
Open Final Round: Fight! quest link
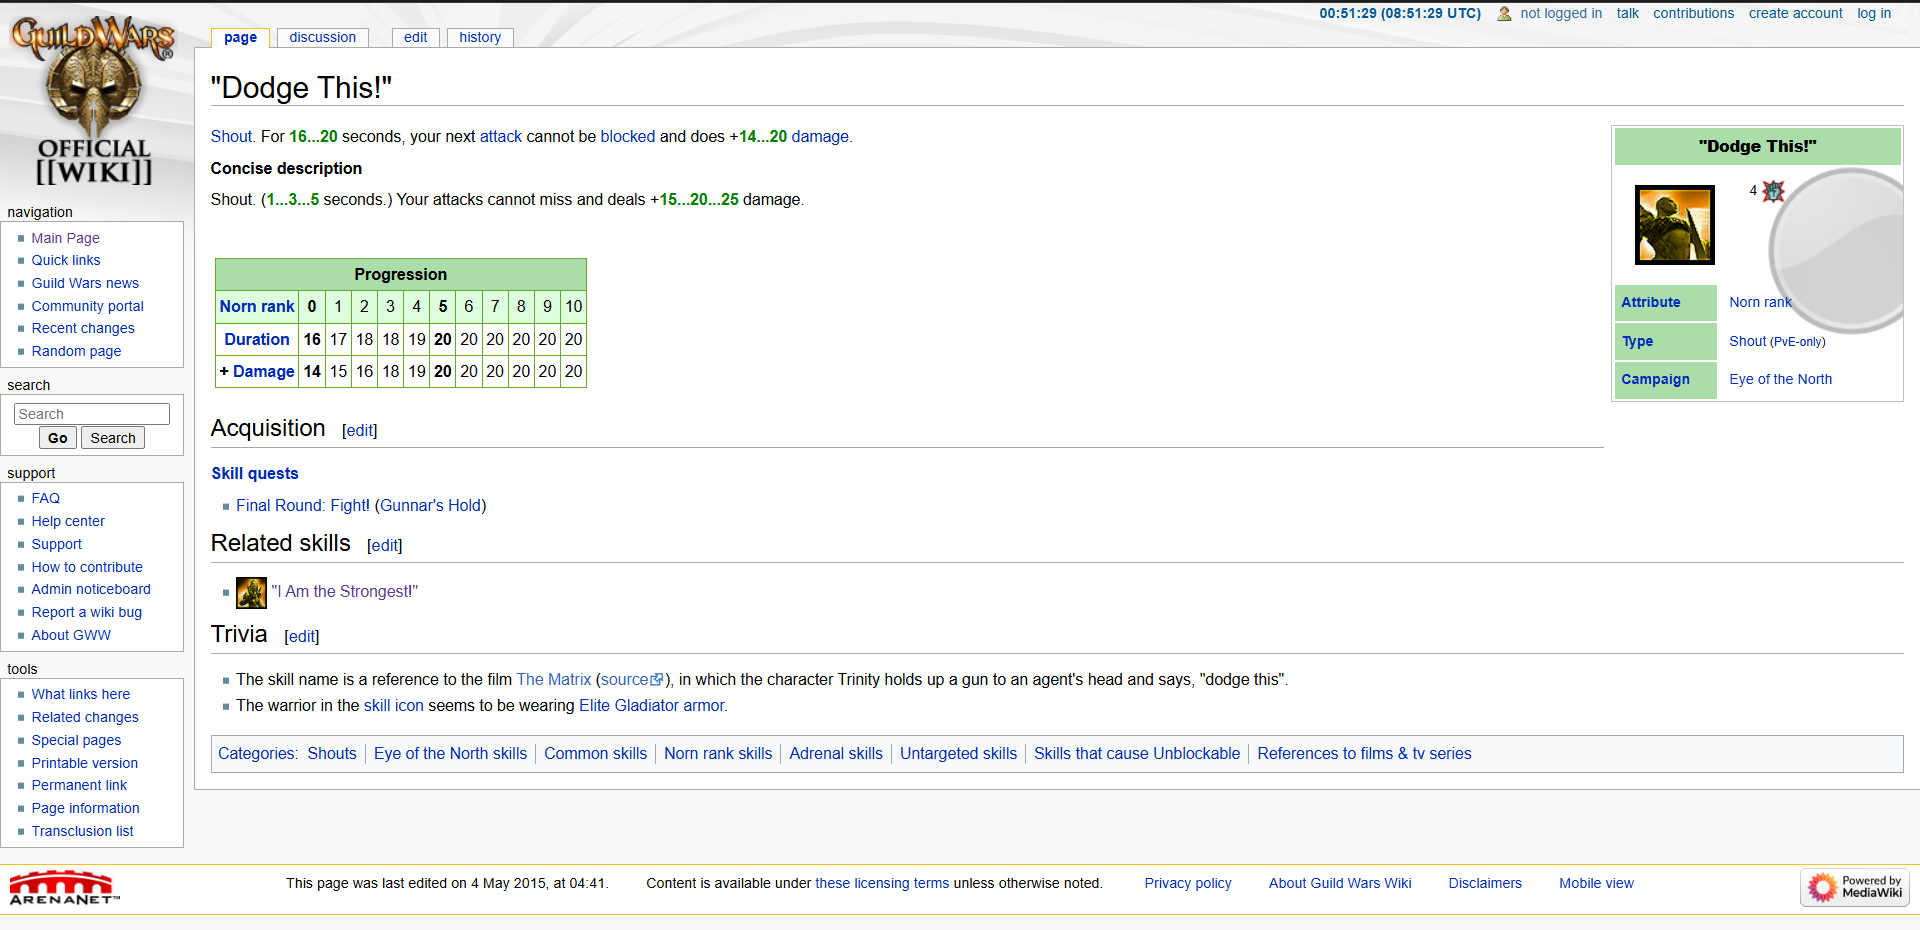(303, 505)
